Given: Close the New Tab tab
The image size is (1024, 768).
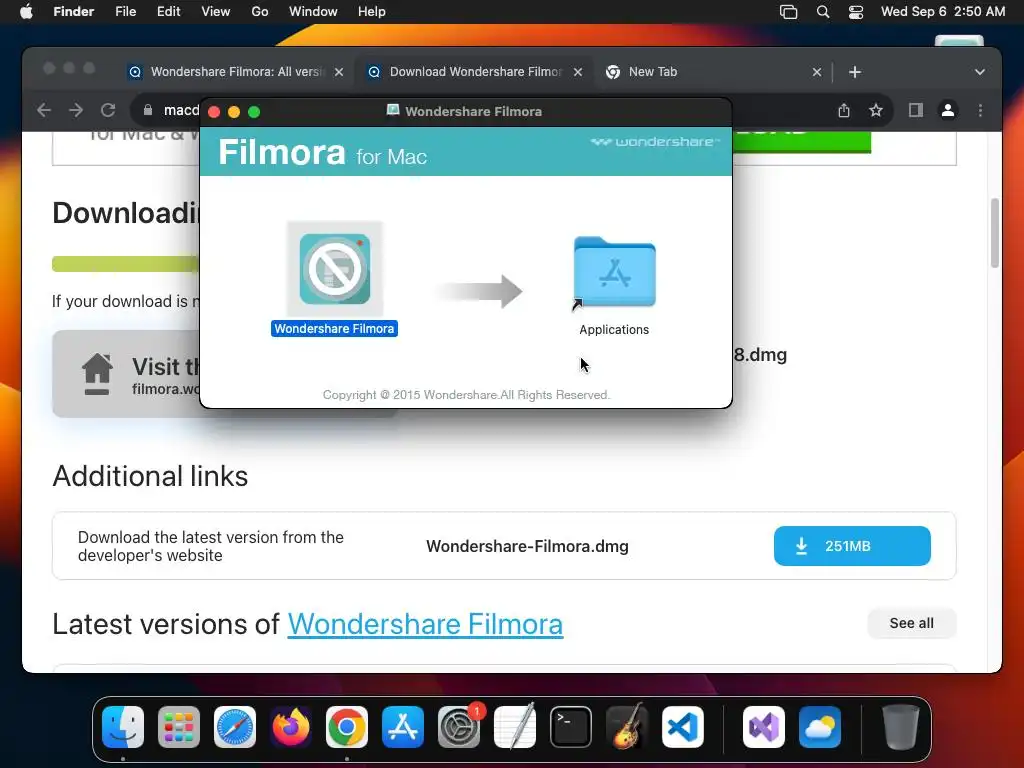Looking at the screenshot, I should 817,72.
